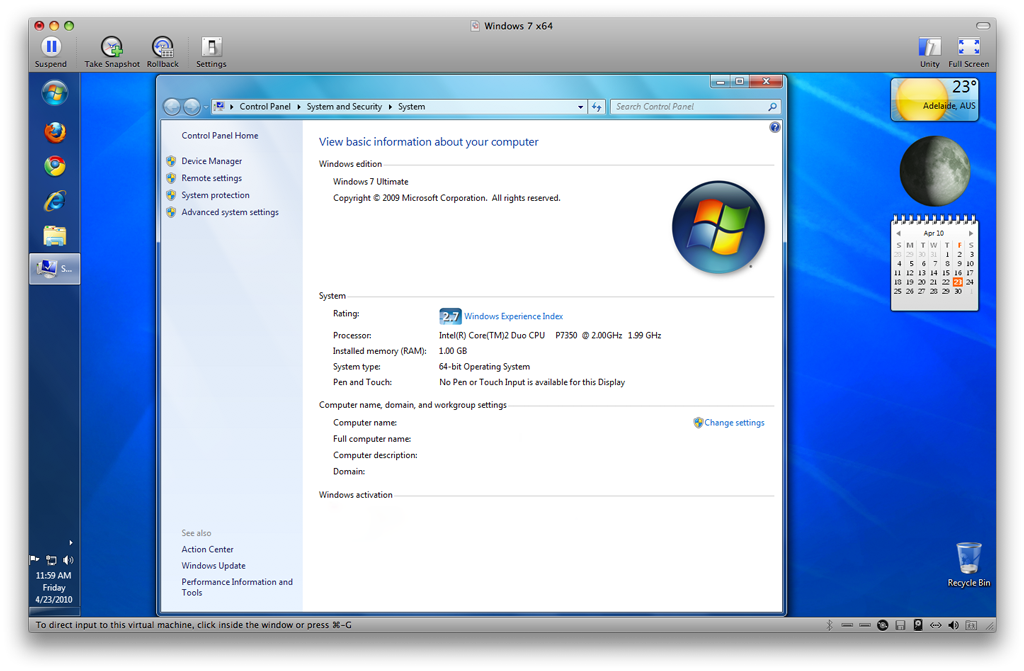This screenshot has height=671, width=1024.
Task: Click the sound card speaker status icon
Action: click(x=953, y=625)
